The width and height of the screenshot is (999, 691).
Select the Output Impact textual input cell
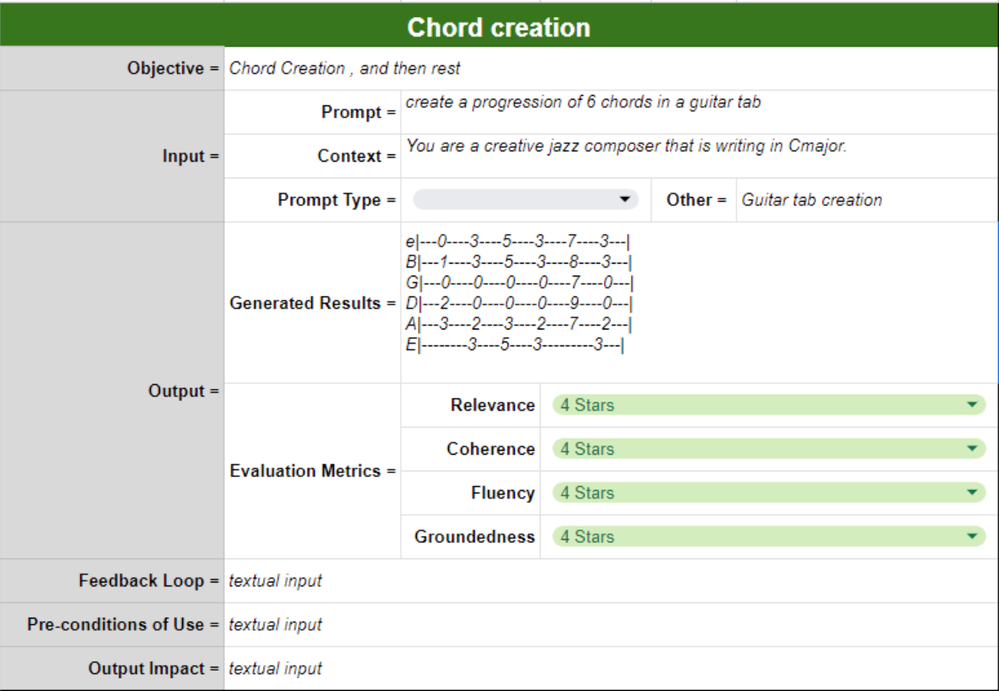(x=611, y=668)
